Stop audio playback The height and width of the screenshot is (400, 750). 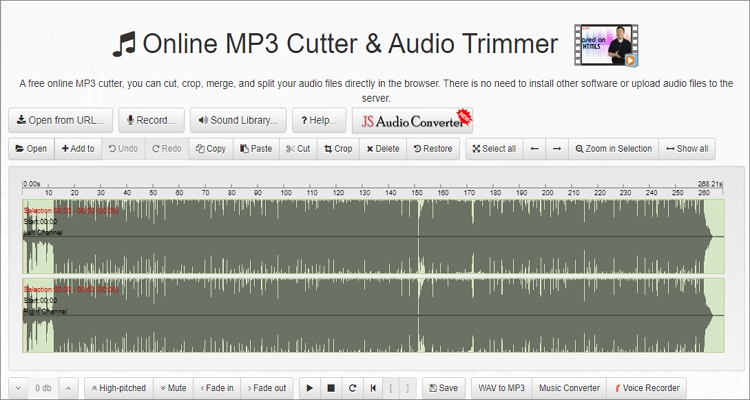(331, 388)
